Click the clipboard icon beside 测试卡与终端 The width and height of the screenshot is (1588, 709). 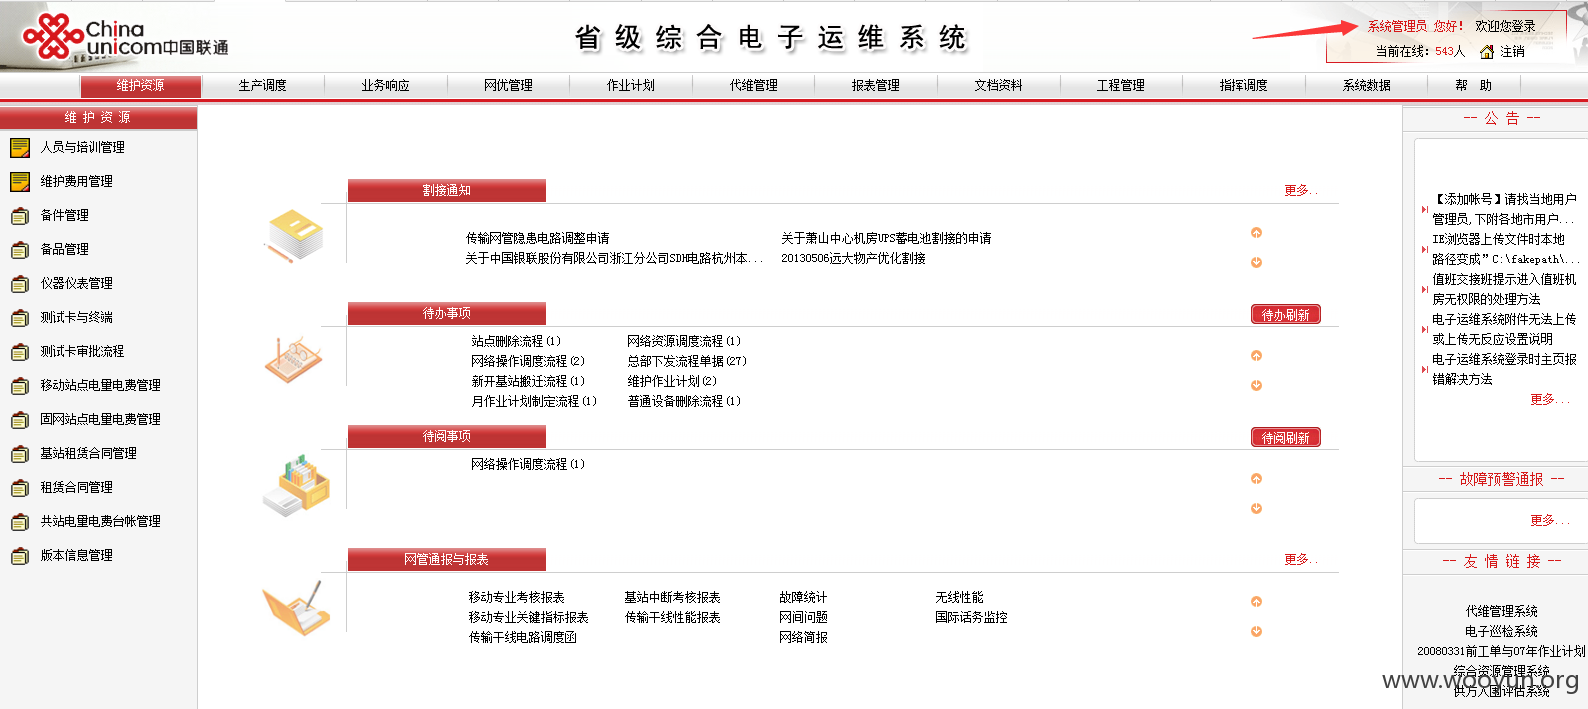[20, 318]
